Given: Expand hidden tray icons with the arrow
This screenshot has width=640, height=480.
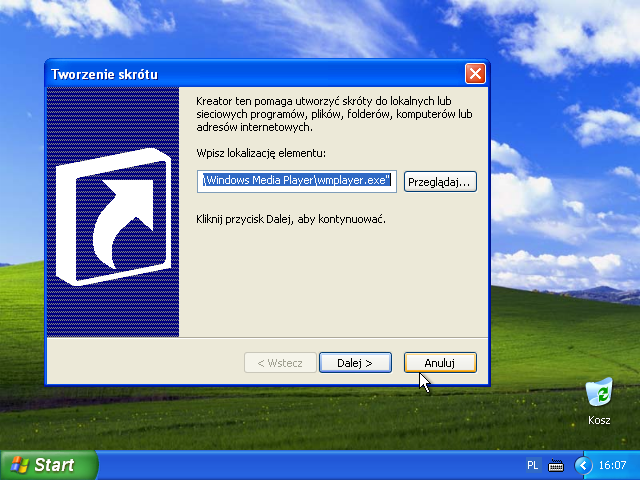Looking at the screenshot, I should [x=582, y=465].
